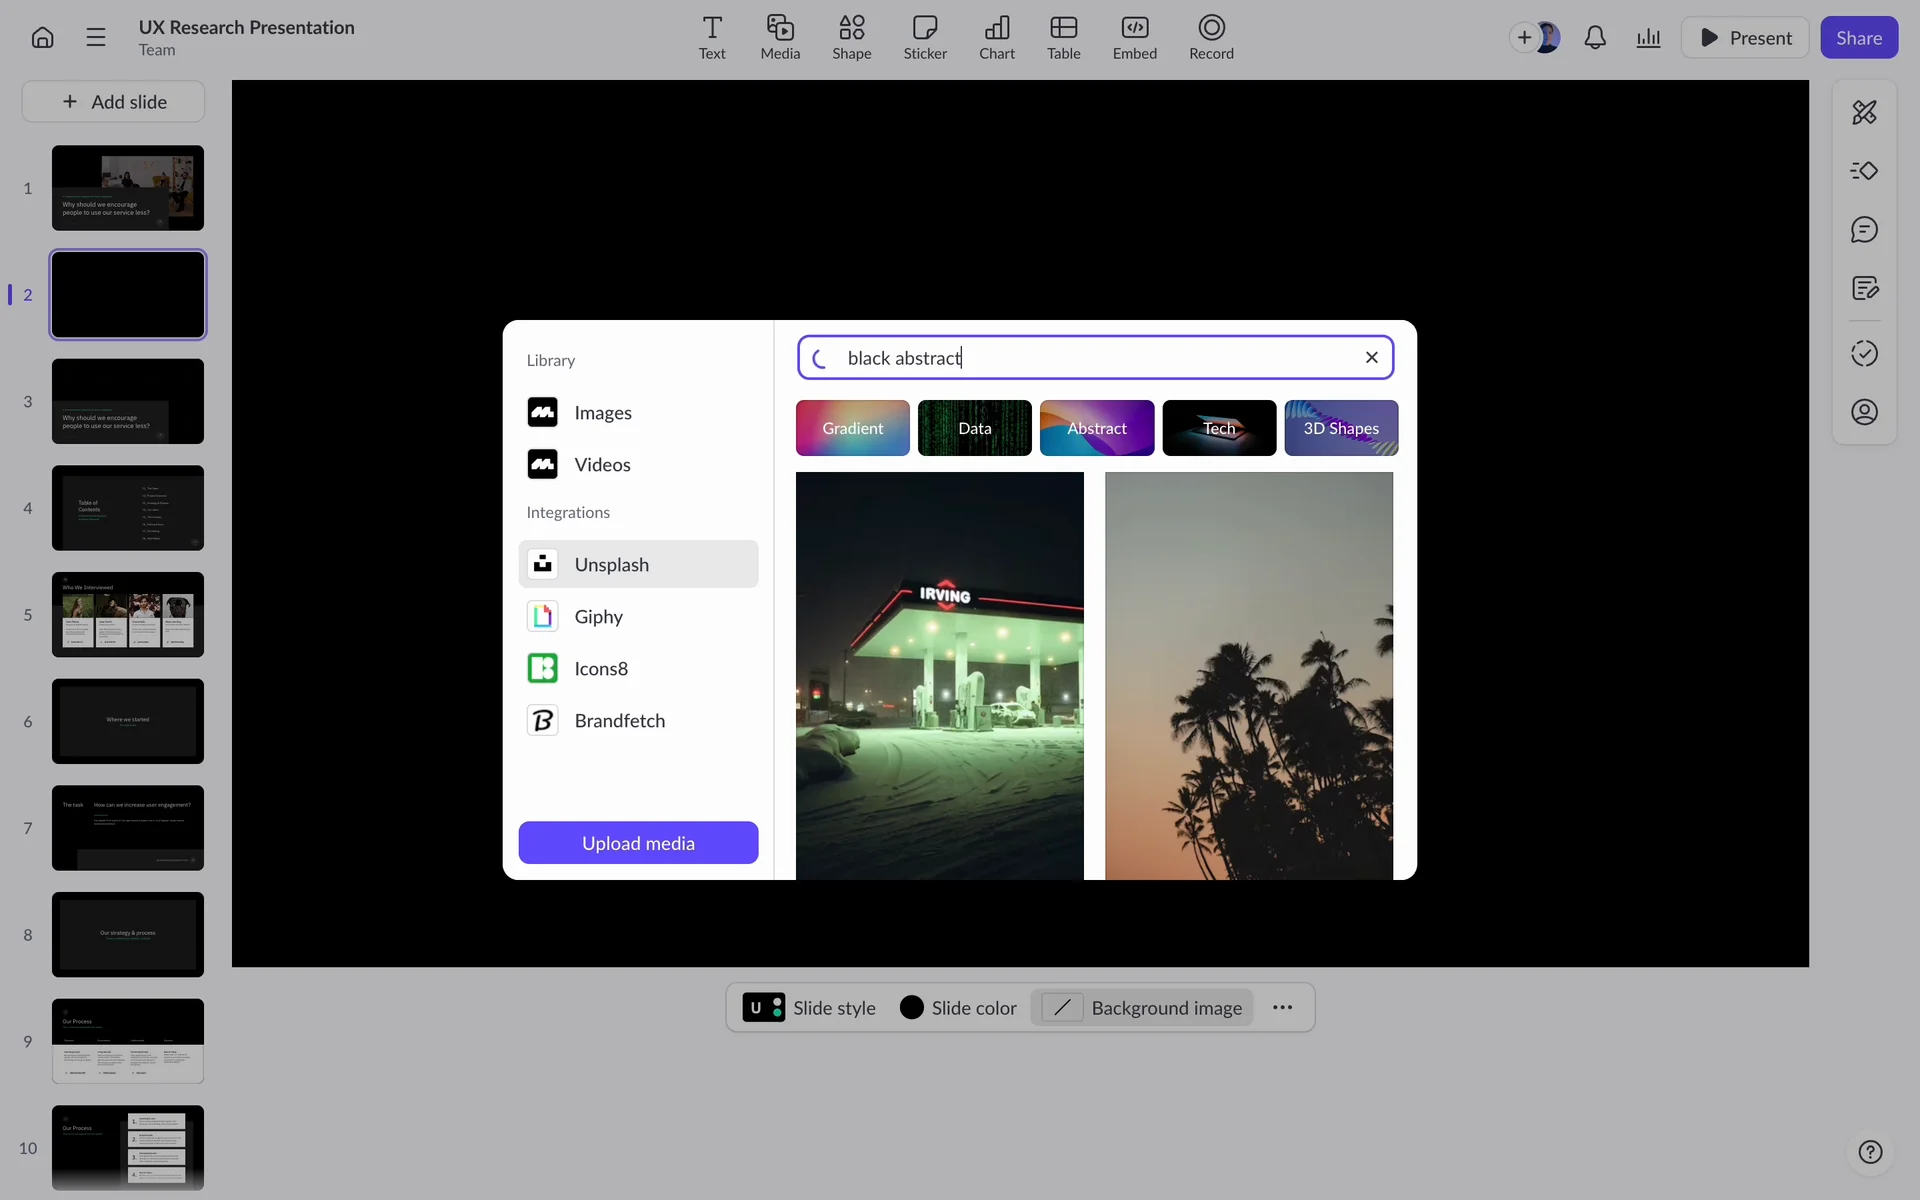Open the Embed tool

tap(1134, 37)
